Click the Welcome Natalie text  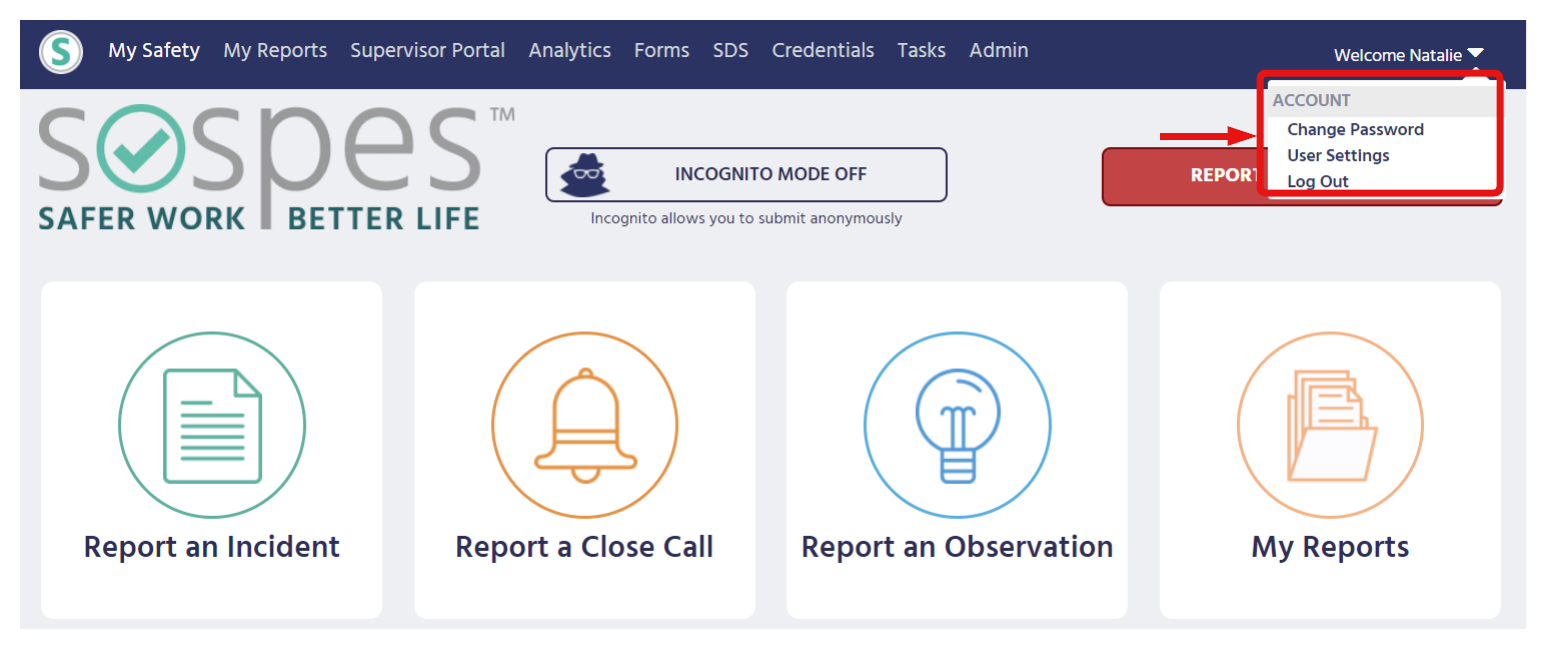[1398, 55]
